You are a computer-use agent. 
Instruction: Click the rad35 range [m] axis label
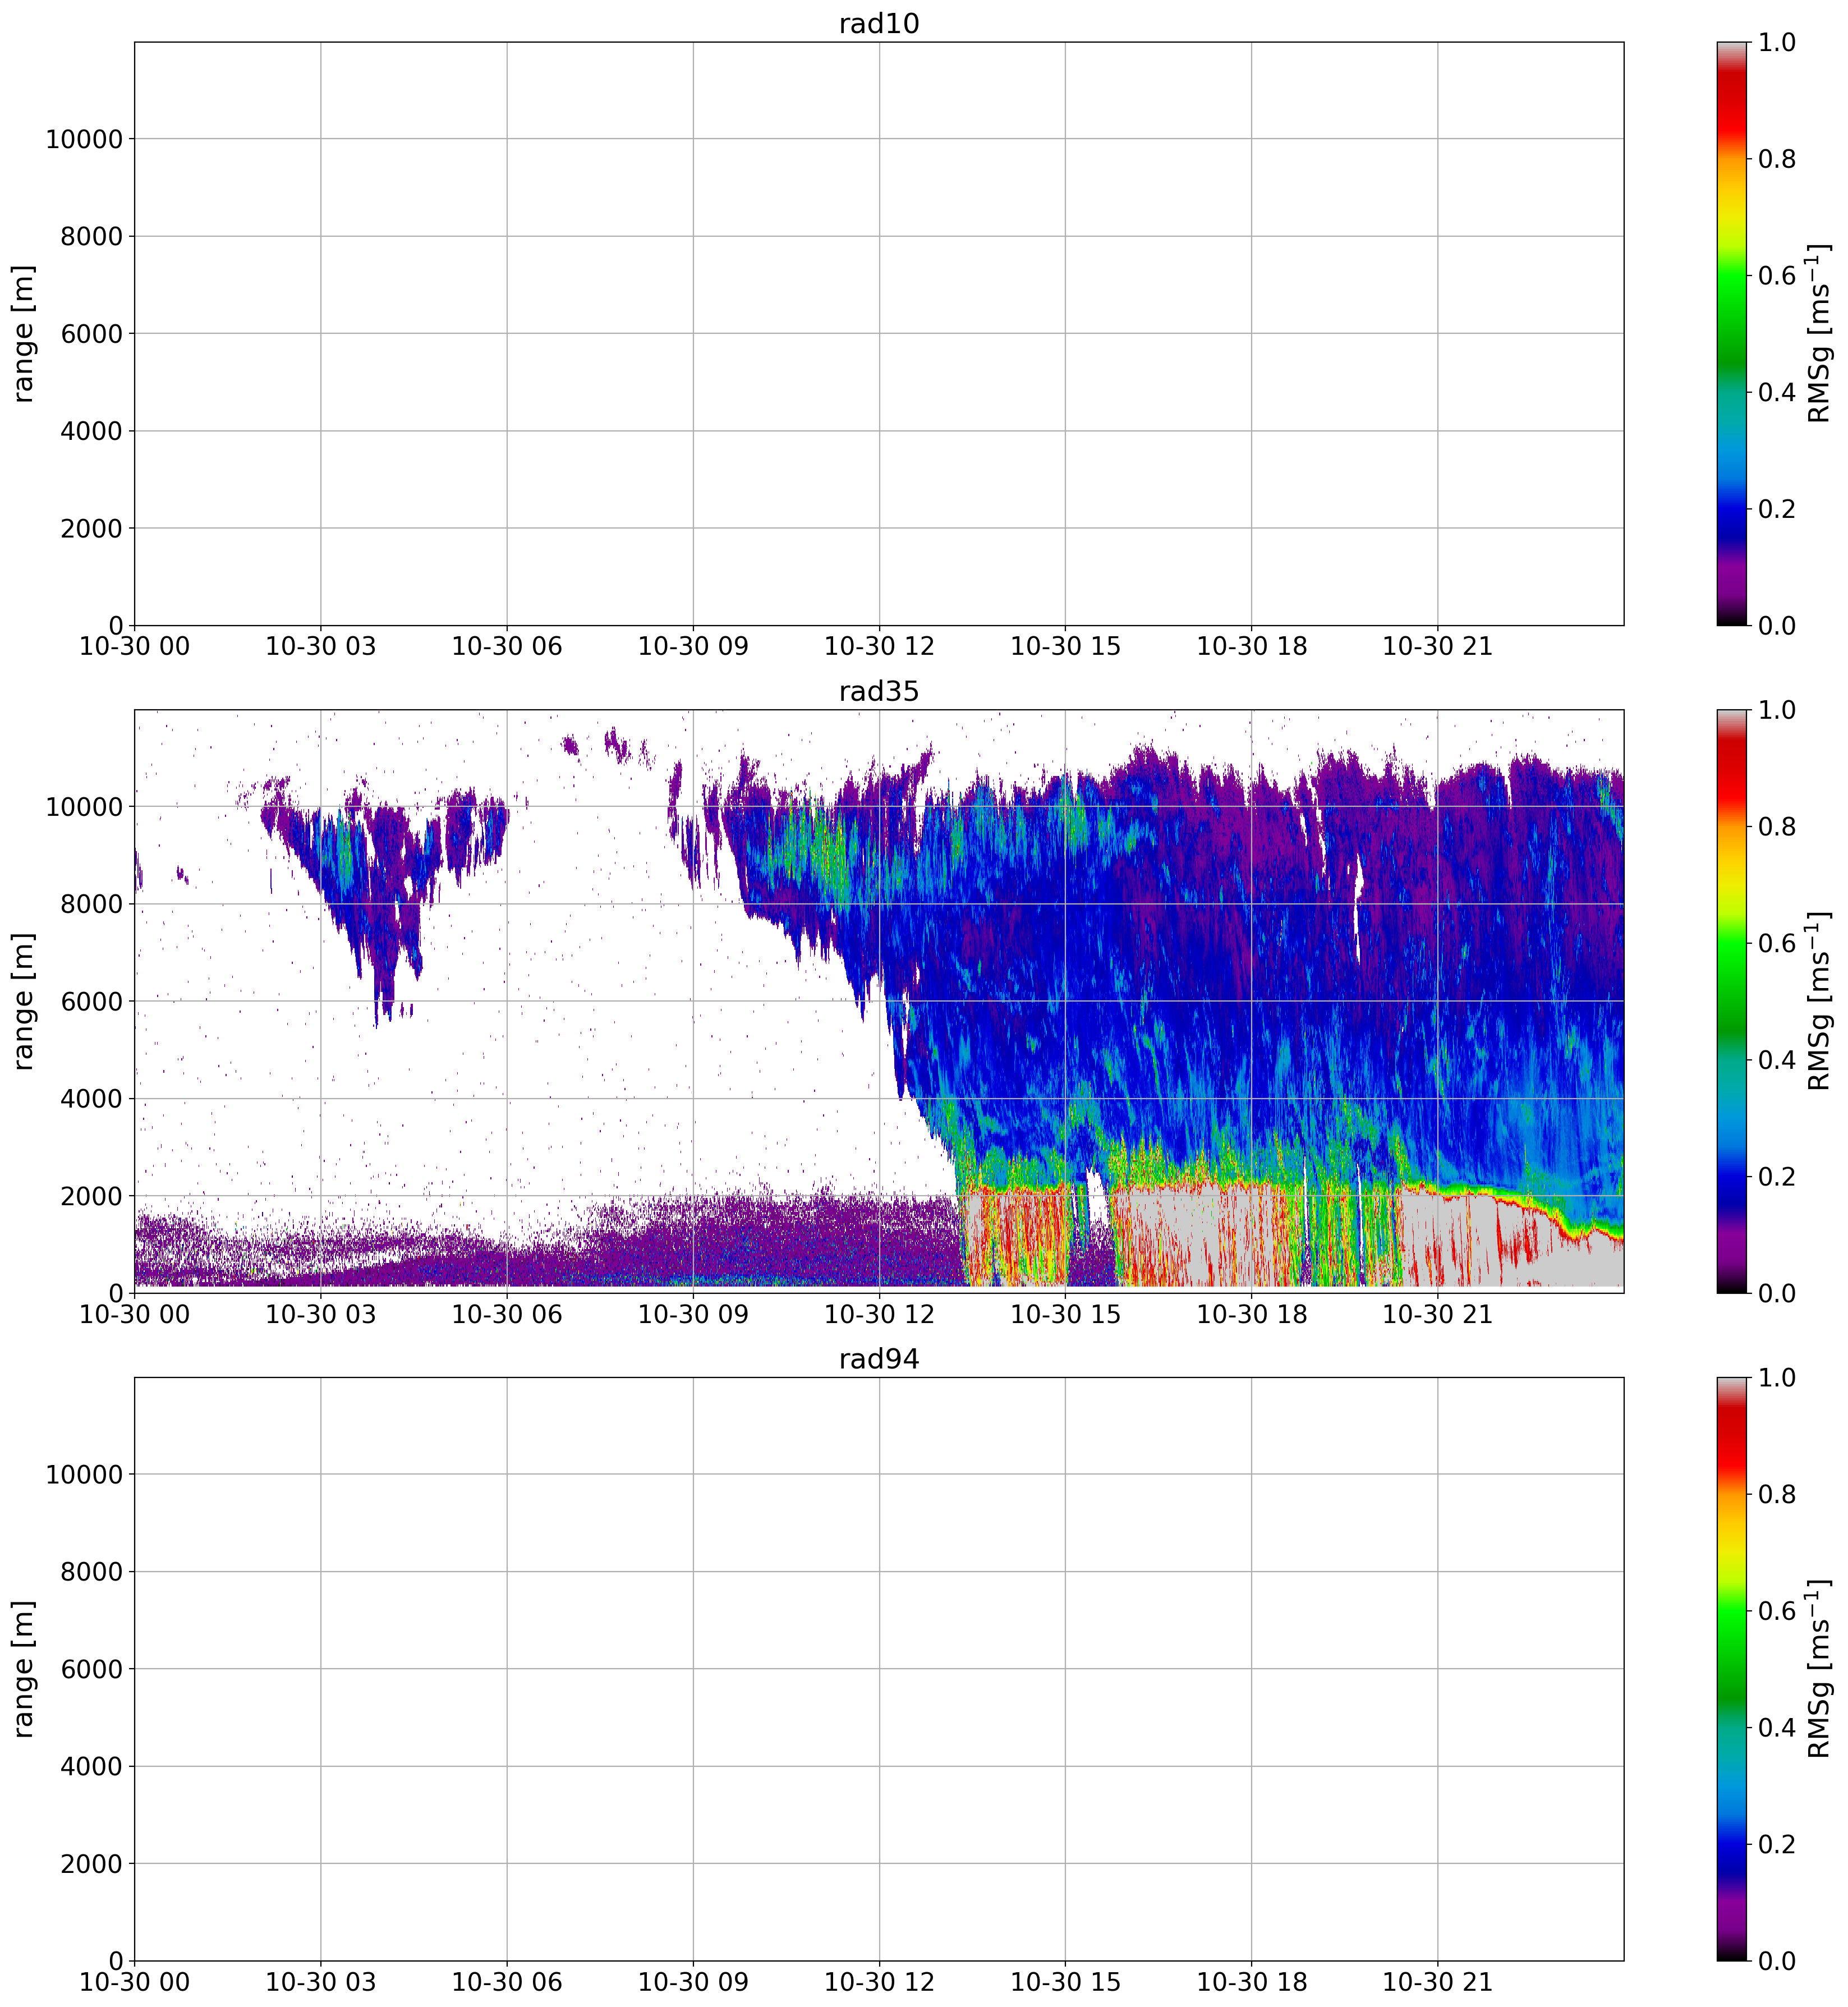24,1001
